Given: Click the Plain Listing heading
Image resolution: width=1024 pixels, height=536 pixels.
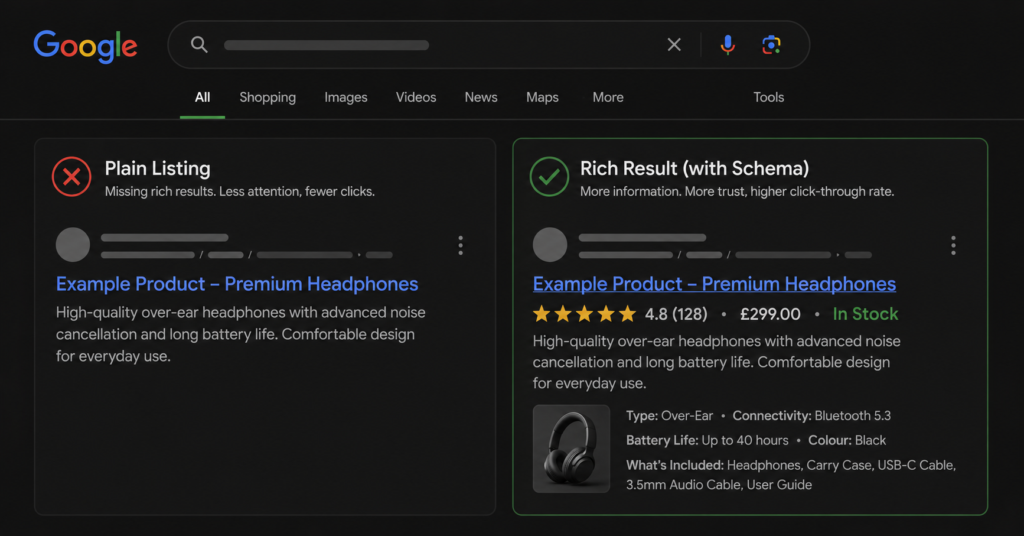Looking at the screenshot, I should [x=157, y=168].
